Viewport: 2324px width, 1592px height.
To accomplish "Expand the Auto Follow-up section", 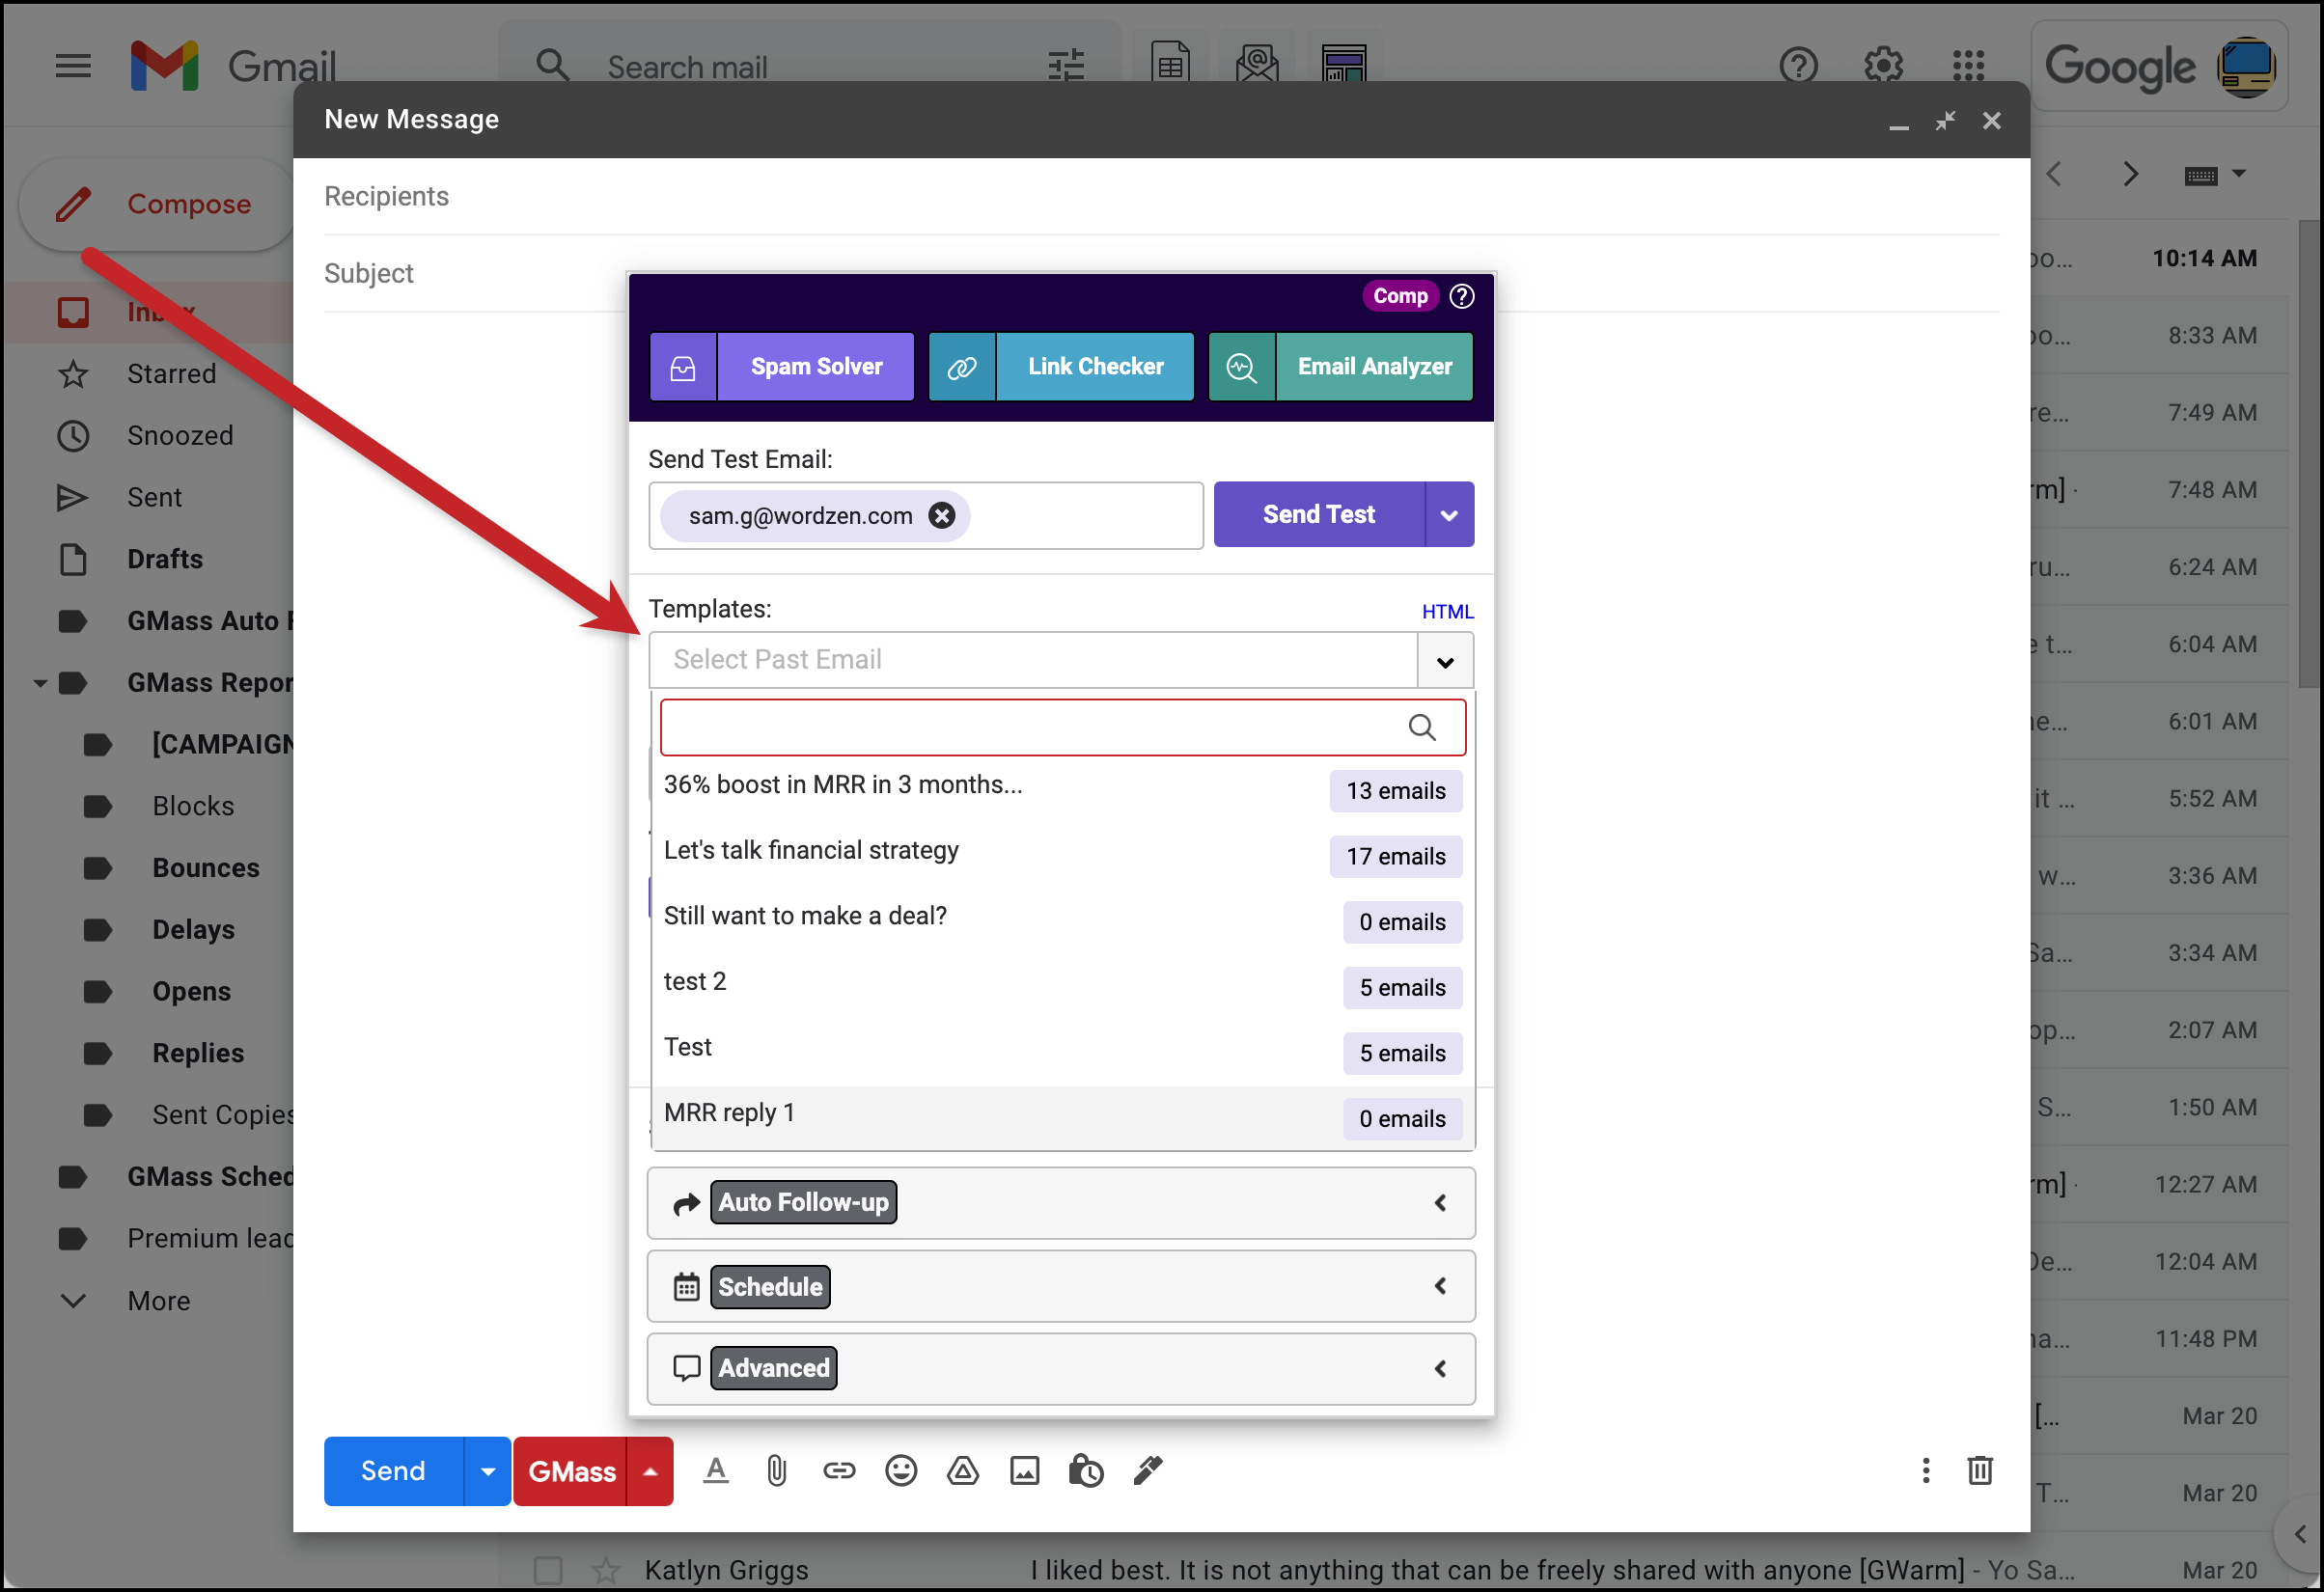I will (x=1061, y=1203).
